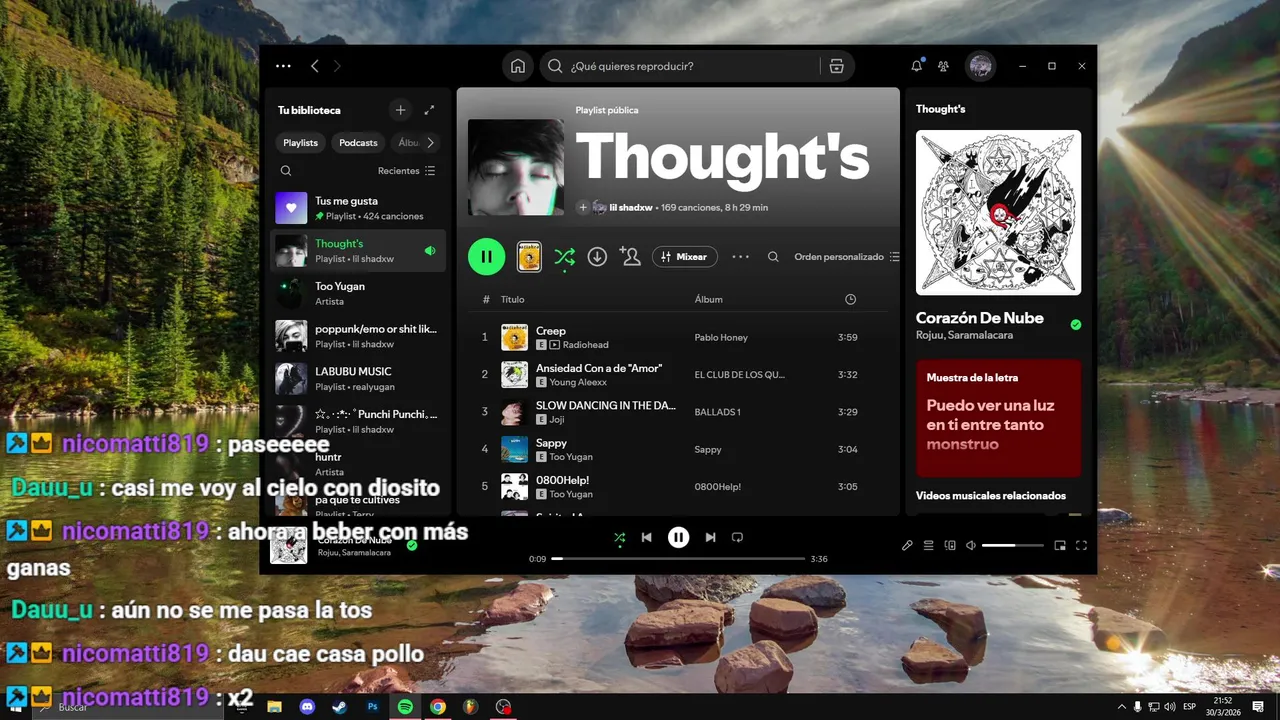The image size is (1280, 720).
Task: Open Discord from the taskbar
Action: [x=307, y=706]
